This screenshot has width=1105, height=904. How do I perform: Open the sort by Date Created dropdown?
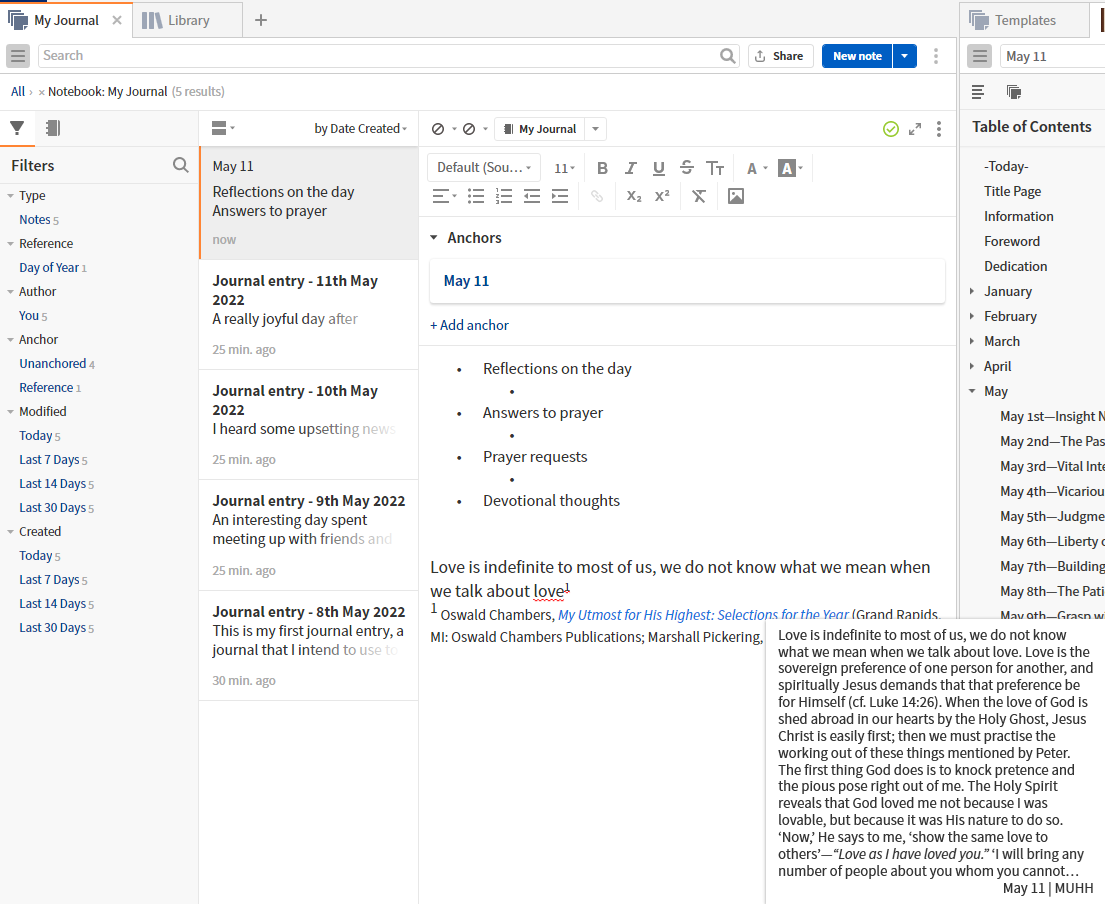coord(360,128)
